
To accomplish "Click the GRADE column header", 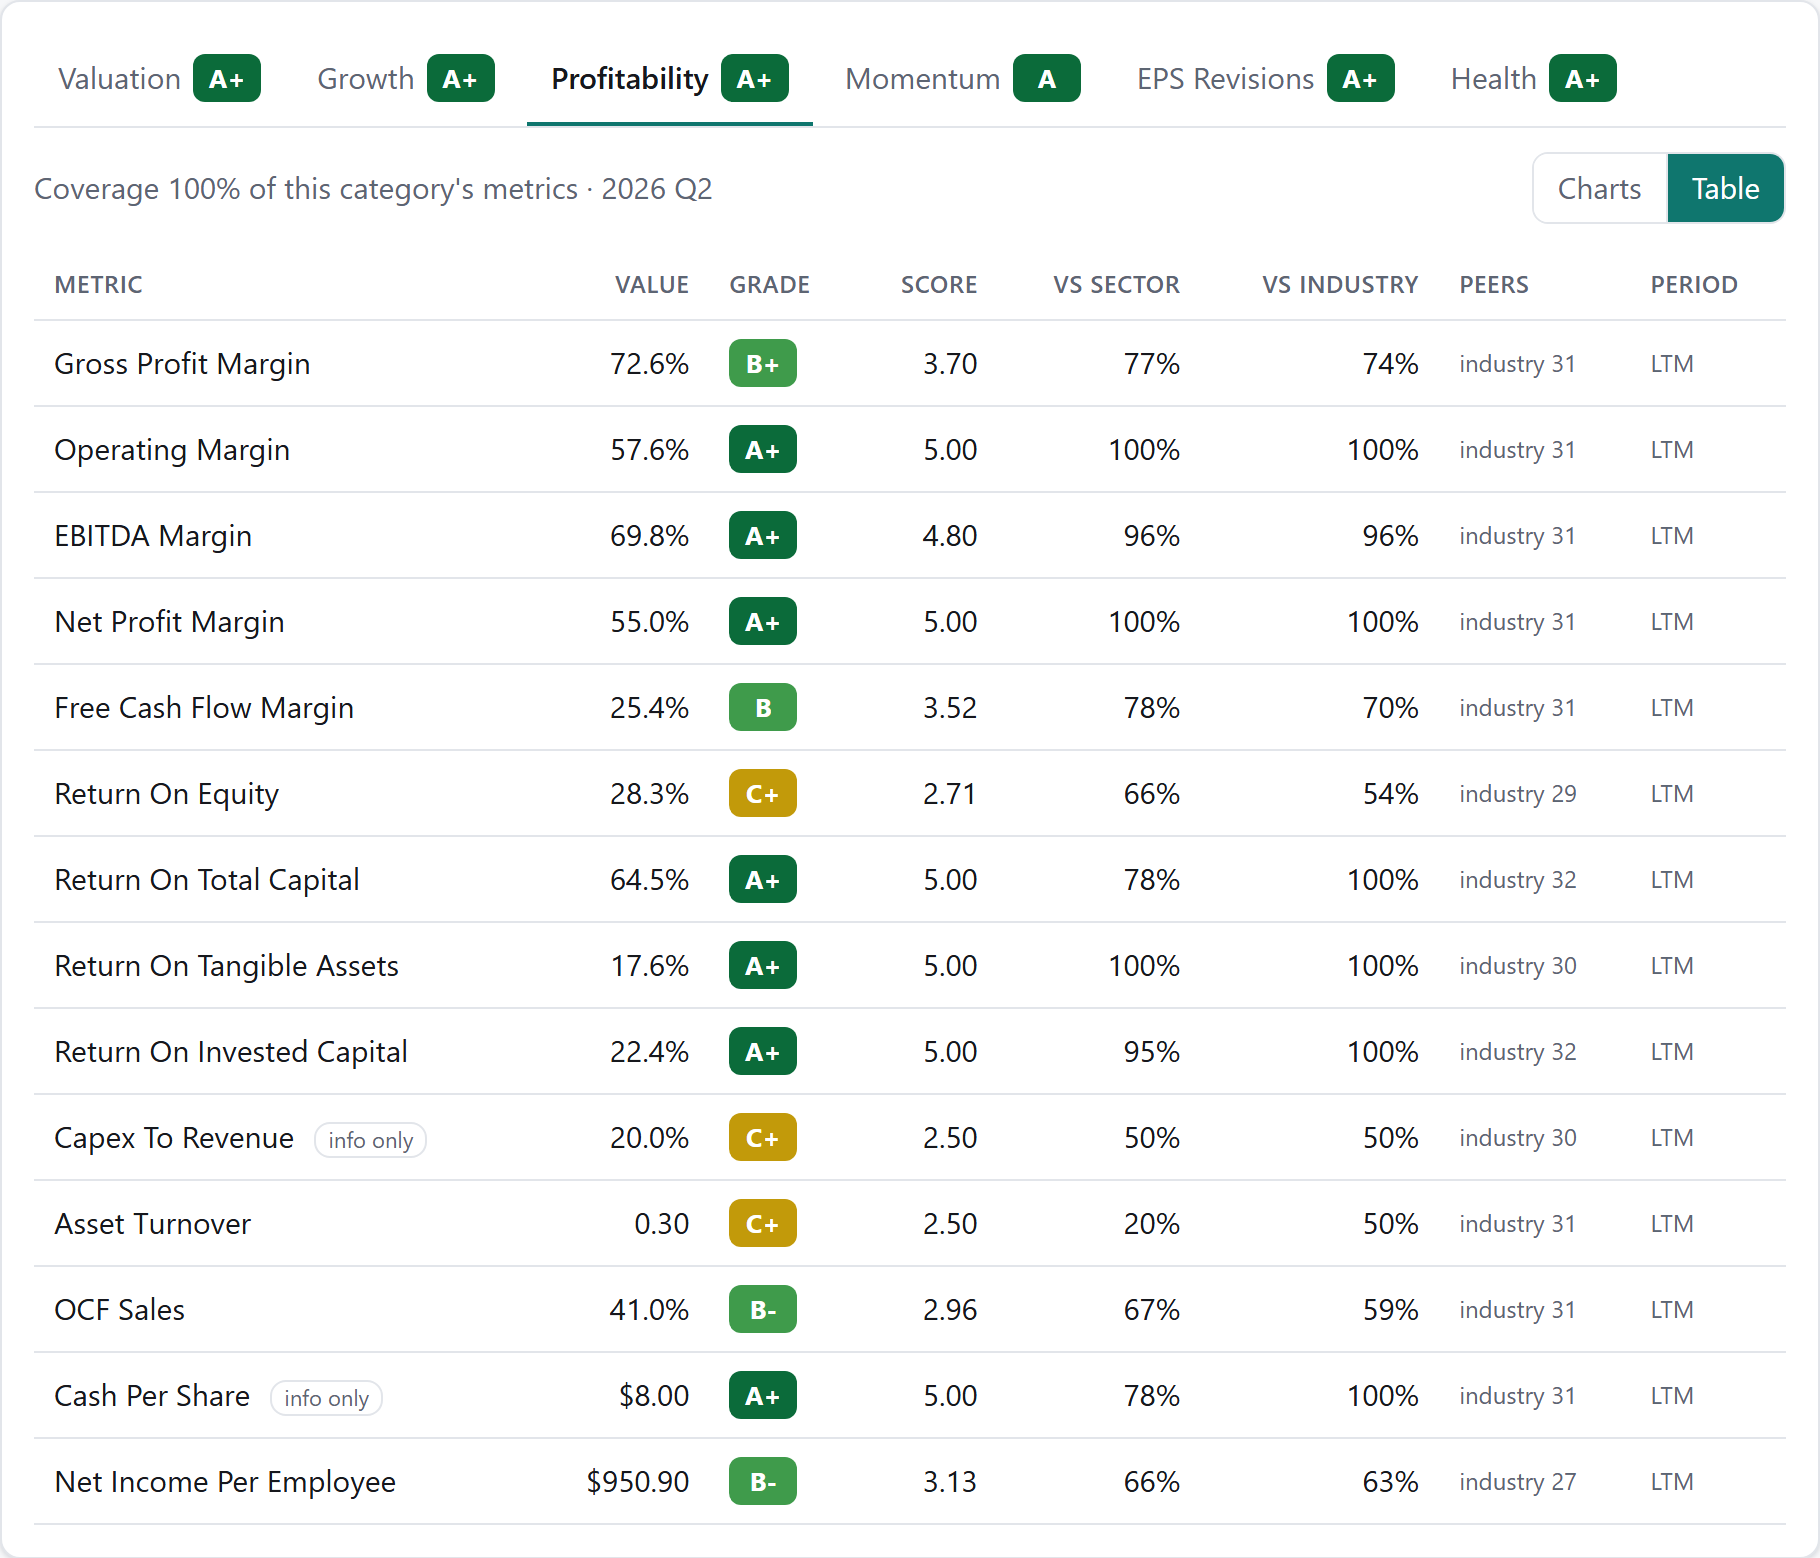I will 769,285.
